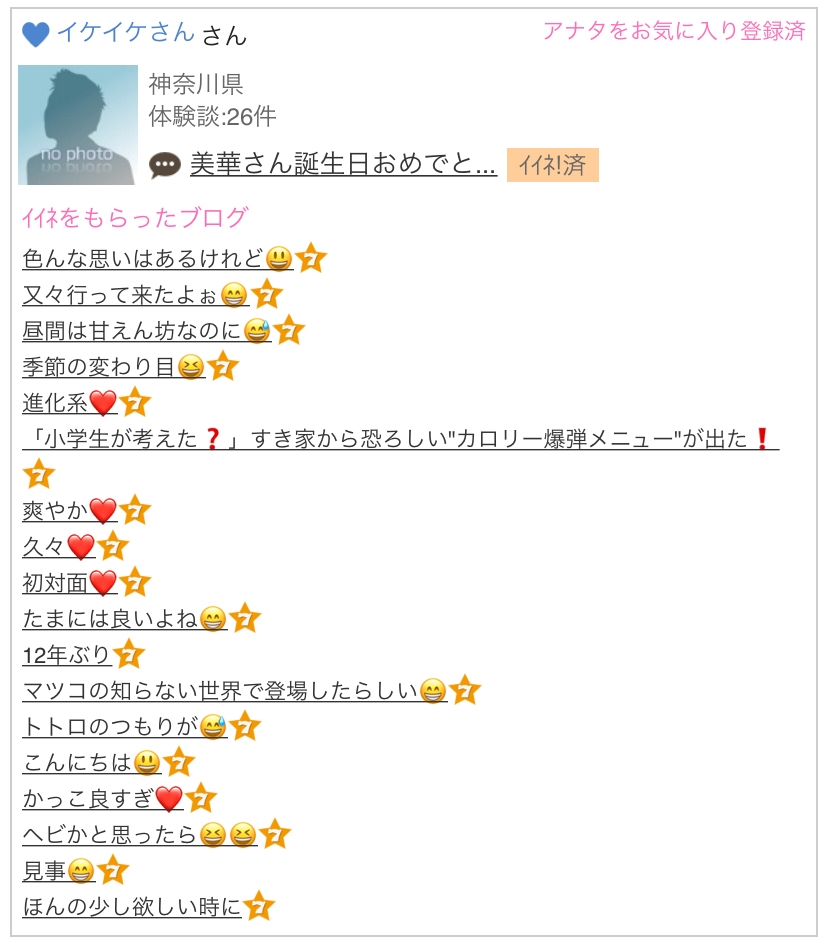Open blog 昼間は甘えん坊なのに
Image resolution: width=826 pixels, height=938 pixels.
[147, 331]
